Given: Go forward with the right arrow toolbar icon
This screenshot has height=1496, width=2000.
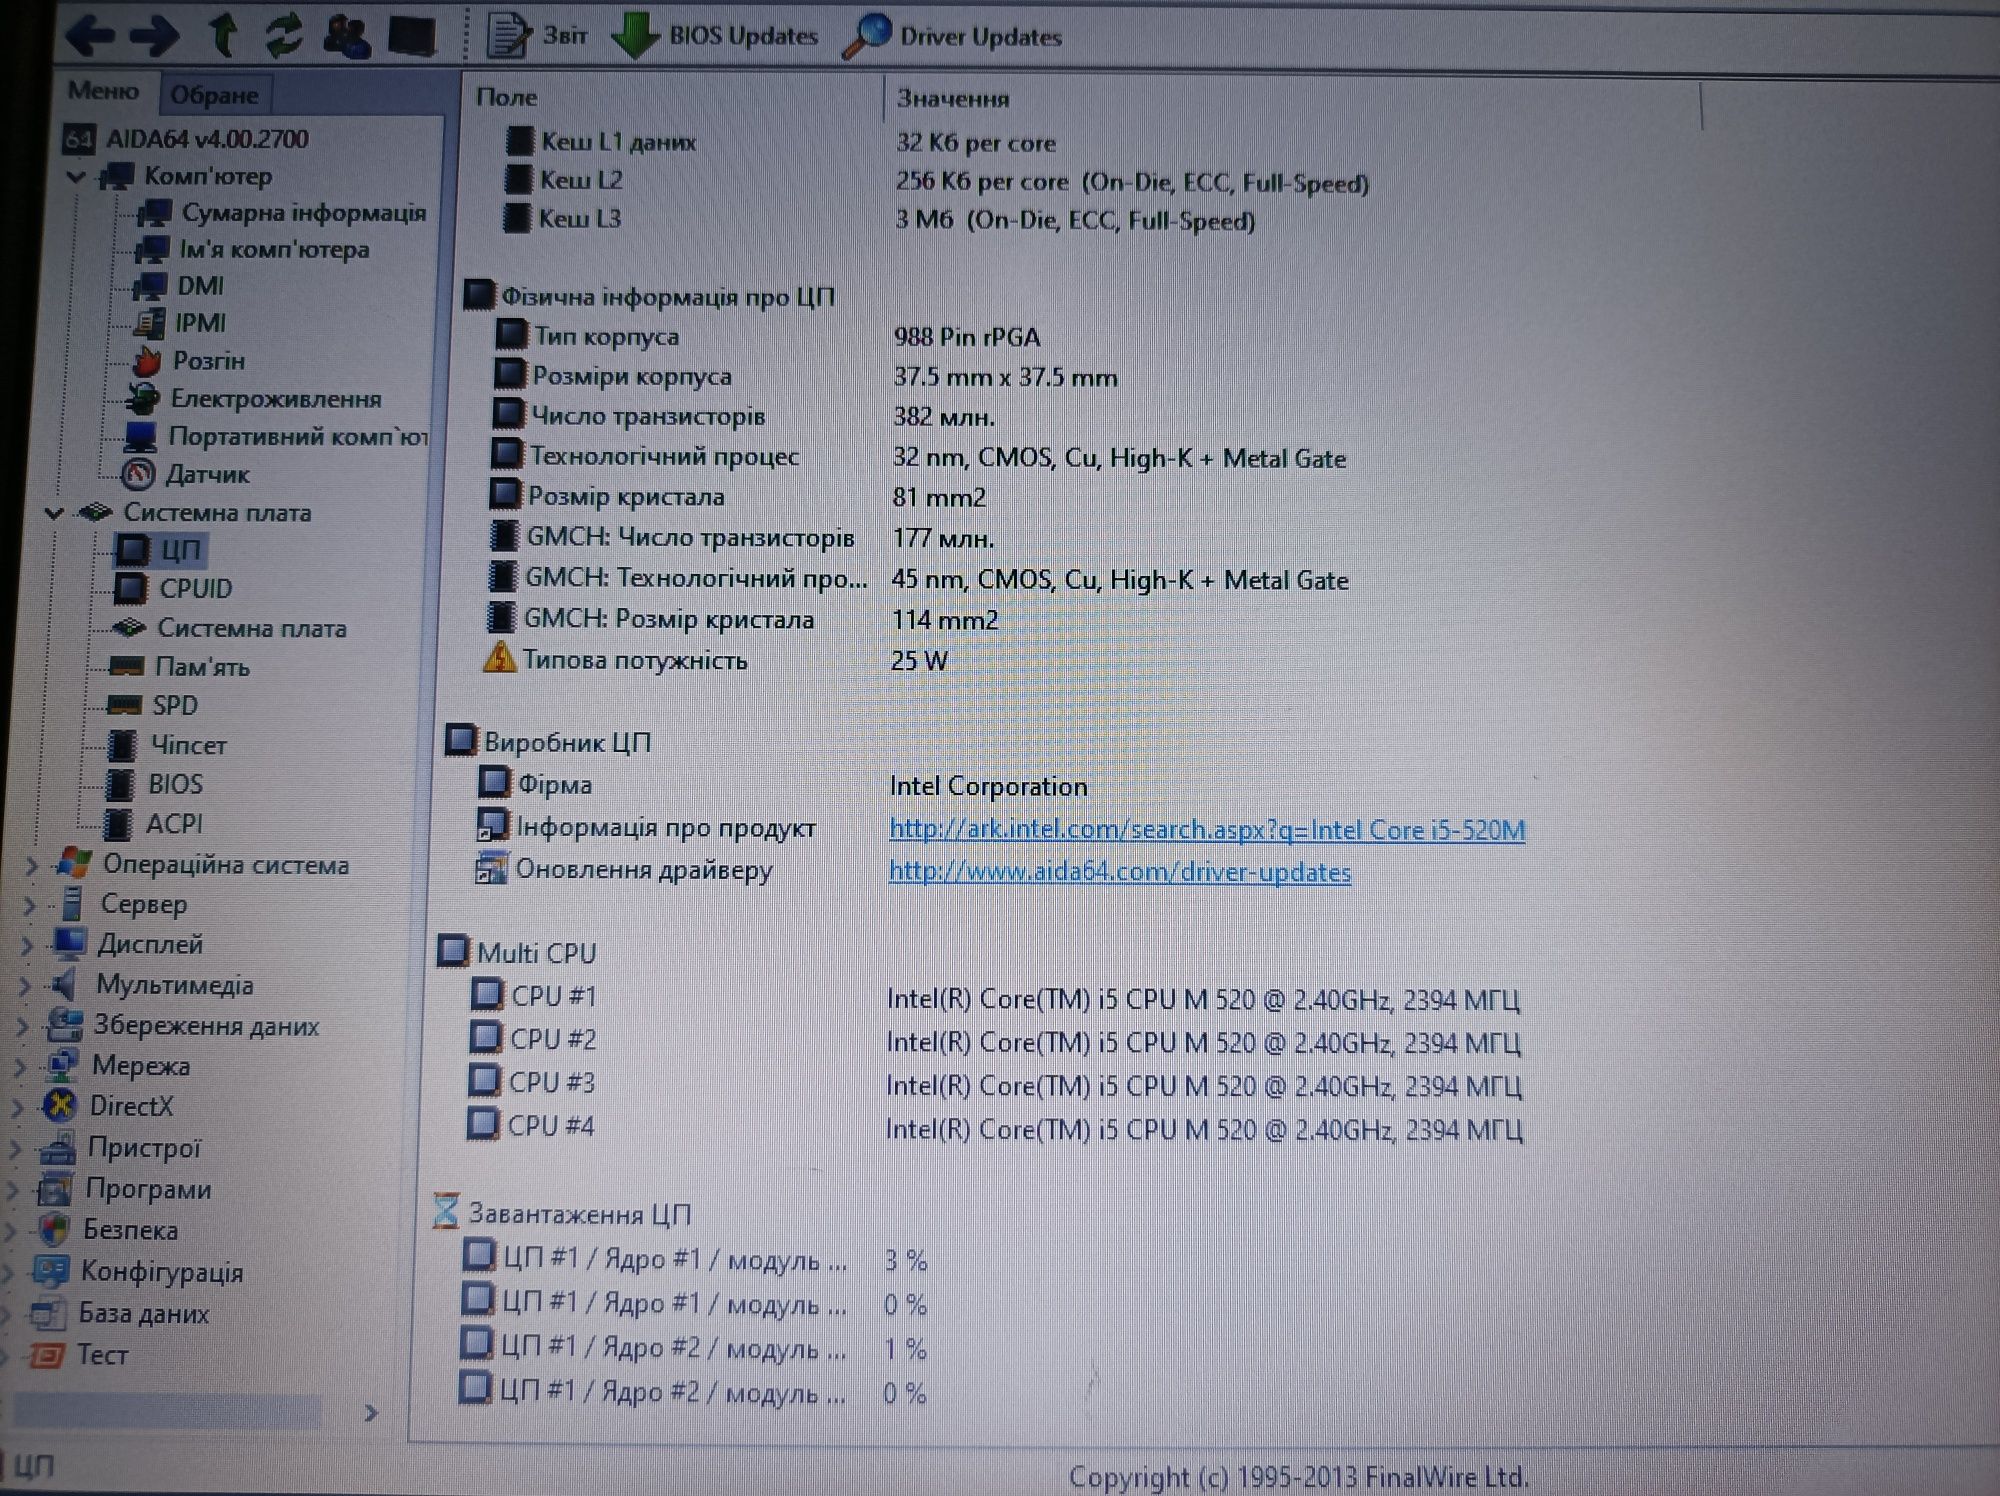Looking at the screenshot, I should pyautogui.click(x=154, y=36).
